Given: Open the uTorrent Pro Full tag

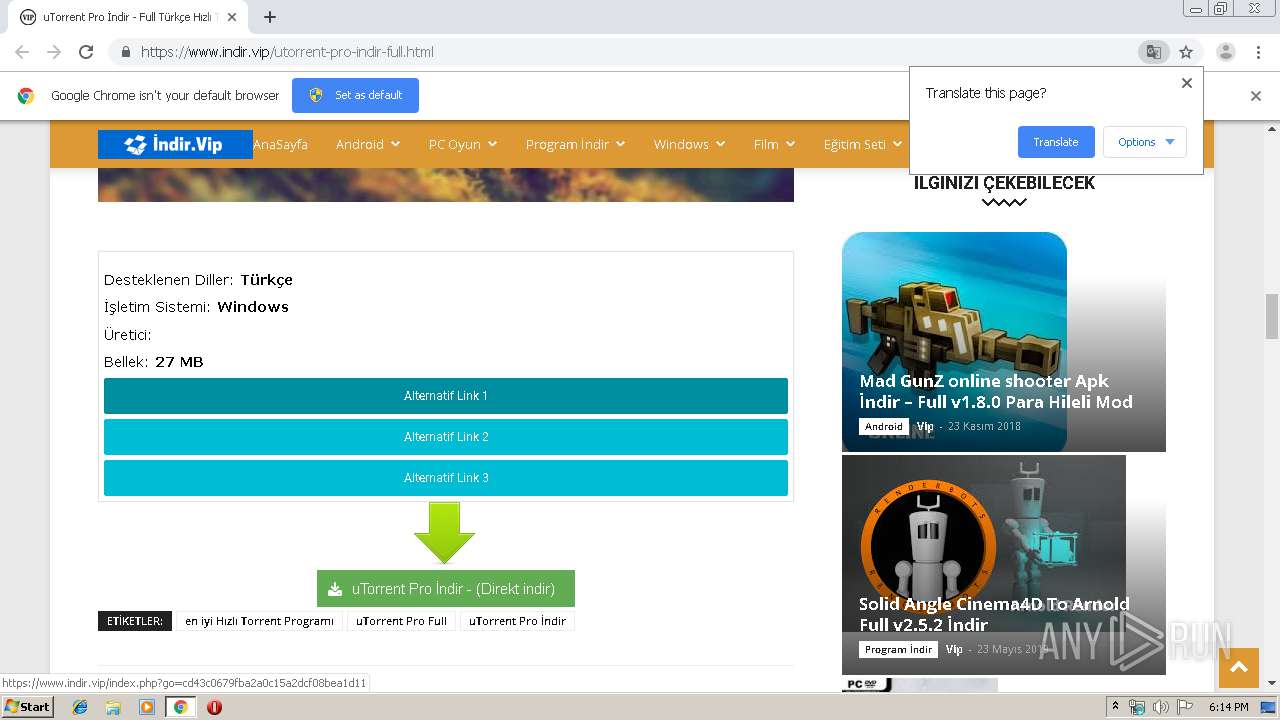Looking at the screenshot, I should point(401,621).
